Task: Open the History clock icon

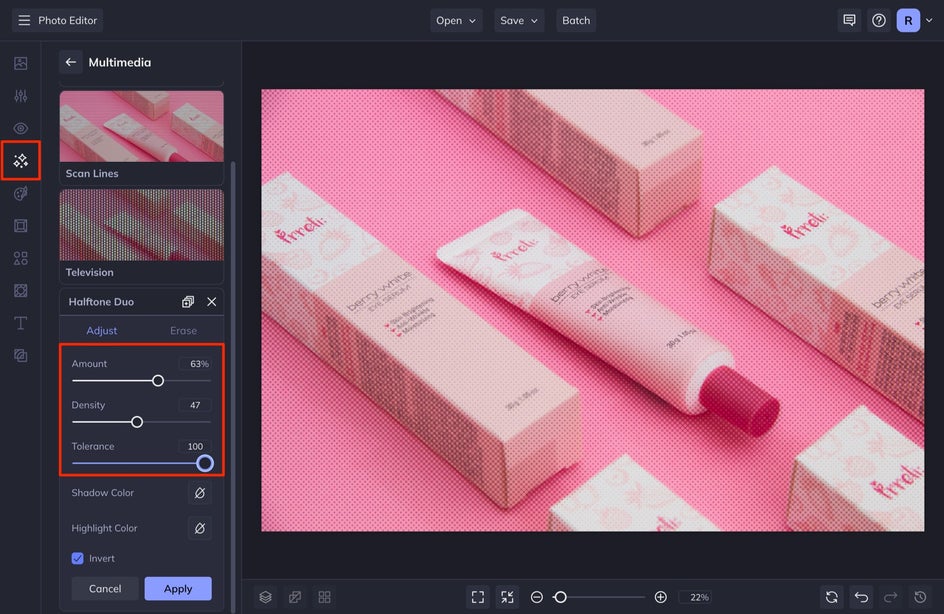Action: click(x=920, y=597)
